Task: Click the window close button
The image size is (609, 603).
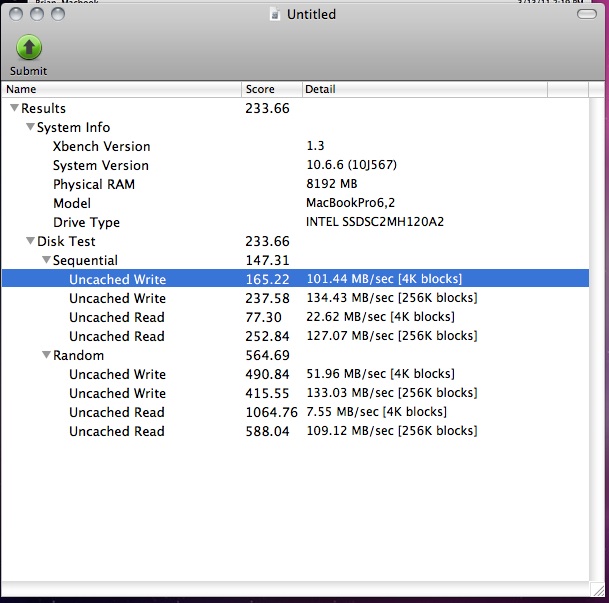Action: tap(16, 14)
